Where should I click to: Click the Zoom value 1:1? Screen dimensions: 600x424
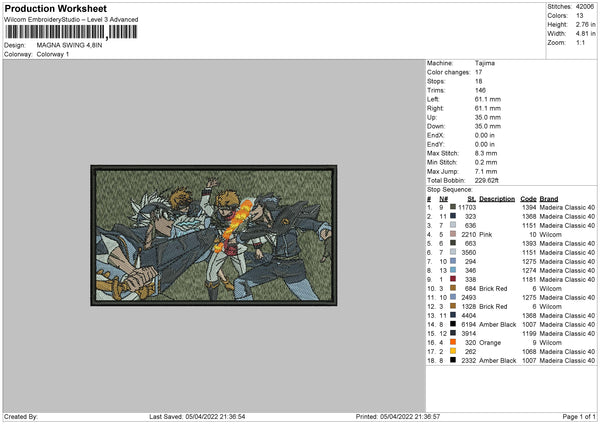tap(580, 42)
